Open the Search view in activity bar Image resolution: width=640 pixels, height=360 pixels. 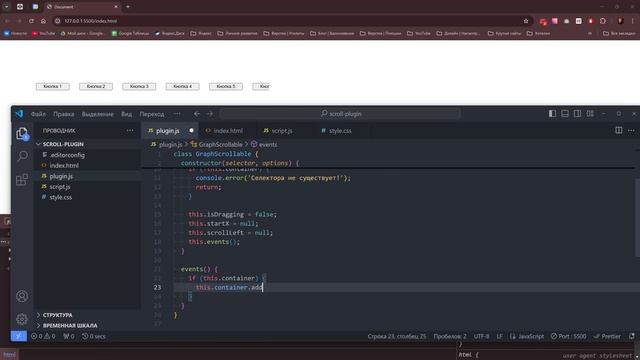pyautogui.click(x=22, y=156)
